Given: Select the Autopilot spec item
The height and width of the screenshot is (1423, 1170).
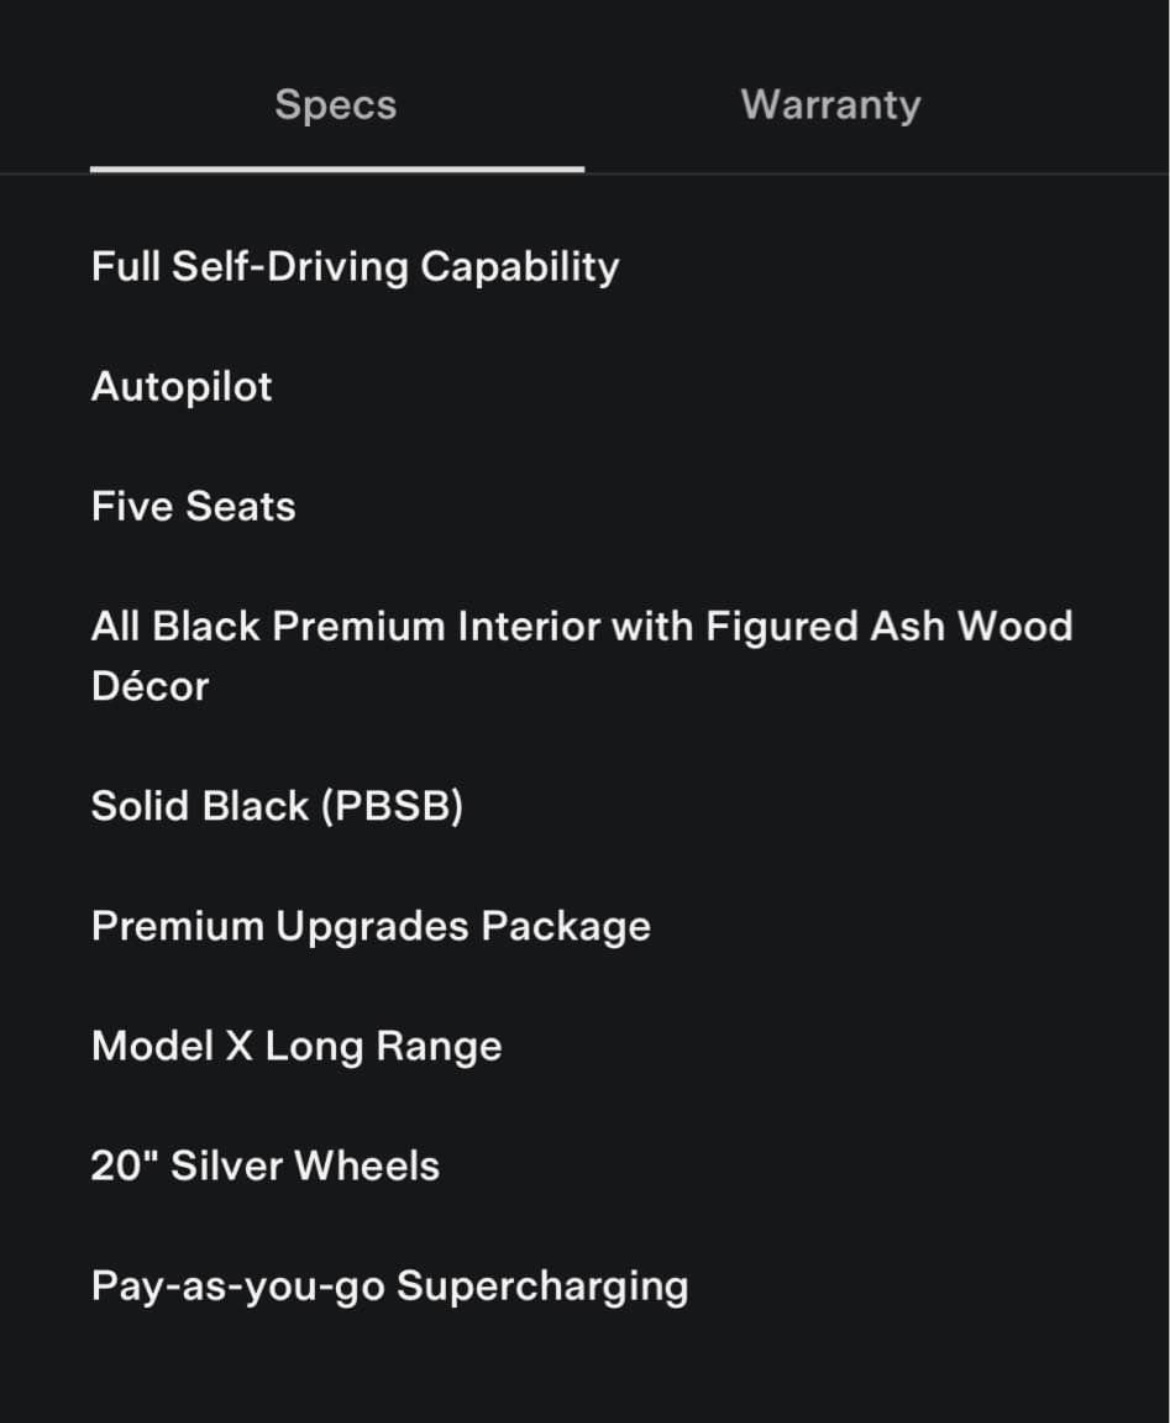Looking at the screenshot, I should (181, 387).
